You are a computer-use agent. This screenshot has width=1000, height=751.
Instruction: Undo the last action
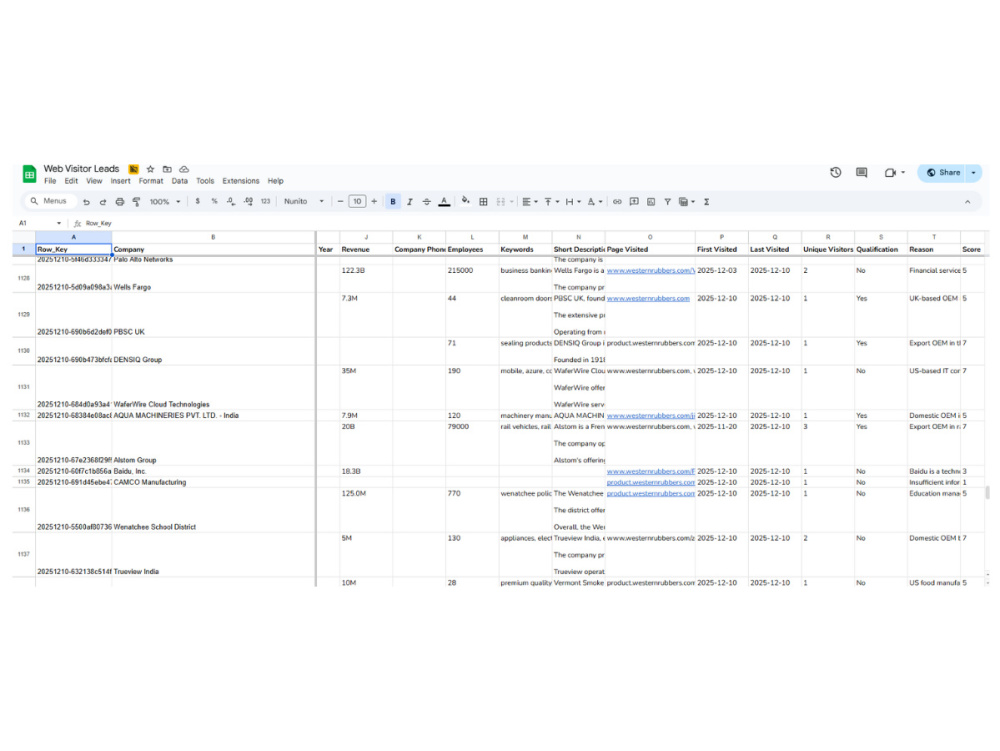(86, 201)
